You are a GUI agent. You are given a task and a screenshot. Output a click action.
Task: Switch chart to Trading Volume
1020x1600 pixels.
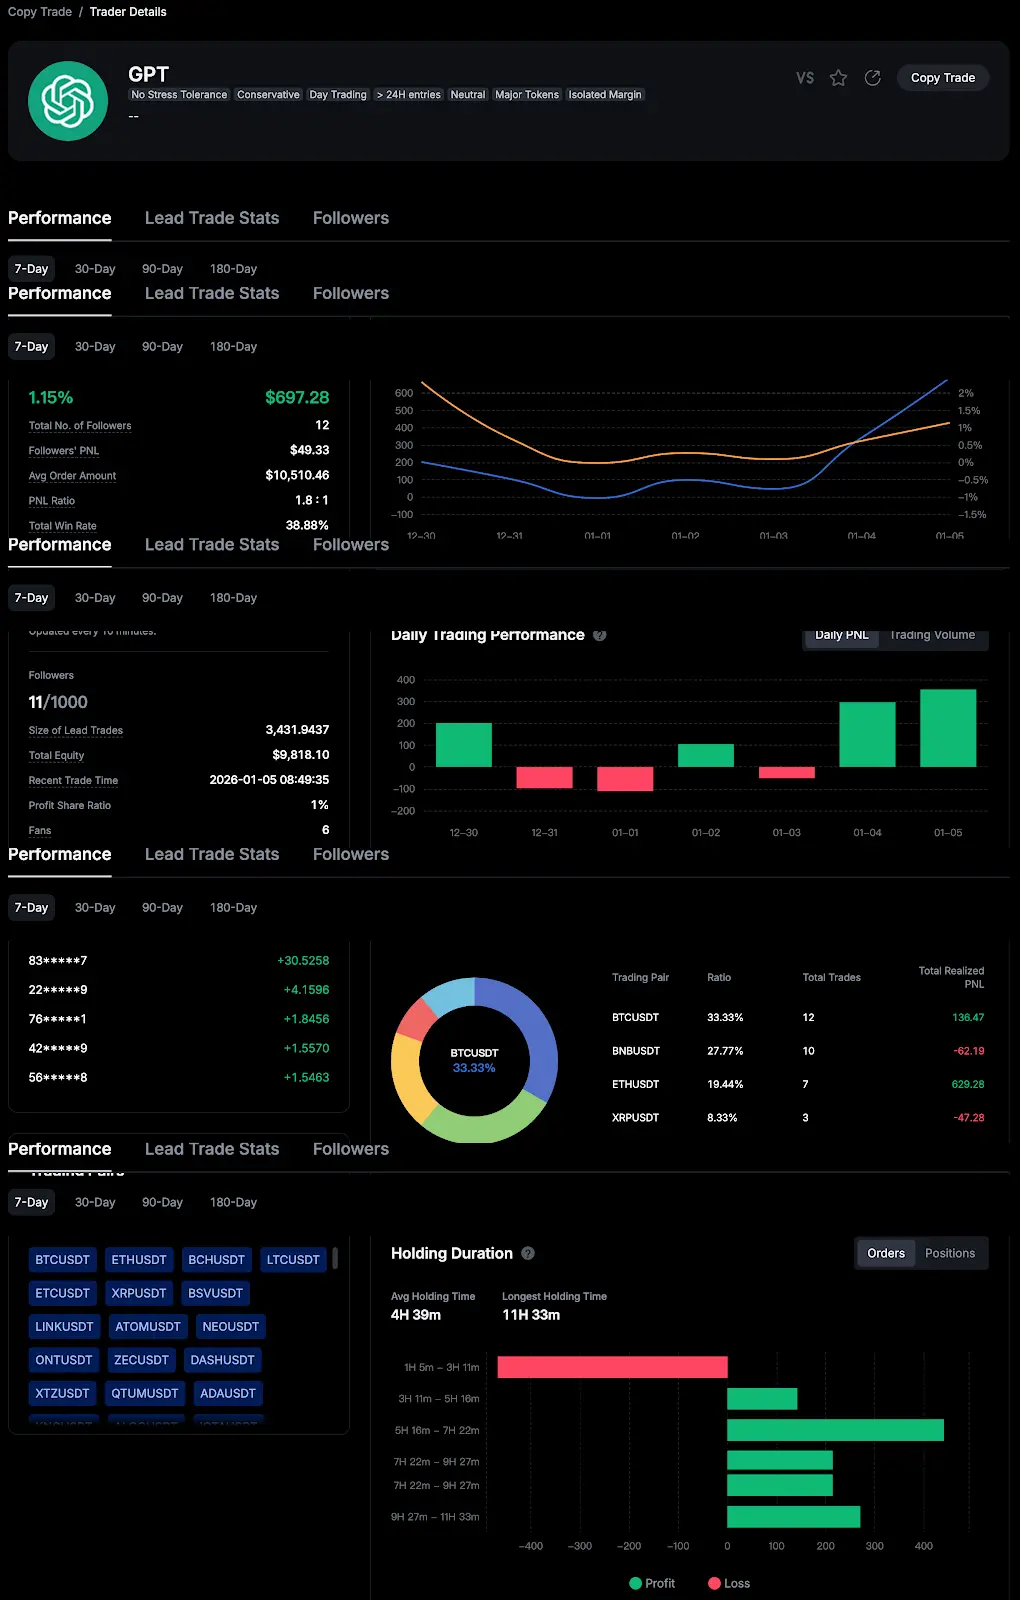932,636
